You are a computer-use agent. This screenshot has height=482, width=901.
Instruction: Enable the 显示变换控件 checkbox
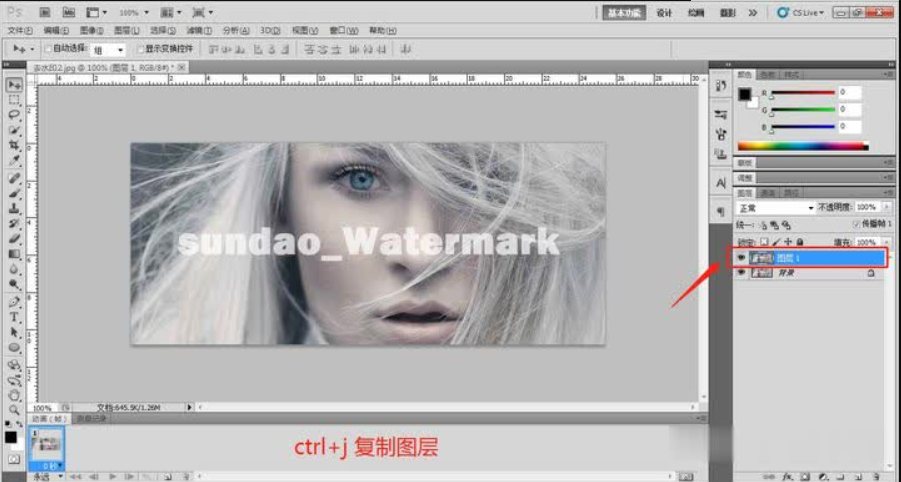coord(140,49)
